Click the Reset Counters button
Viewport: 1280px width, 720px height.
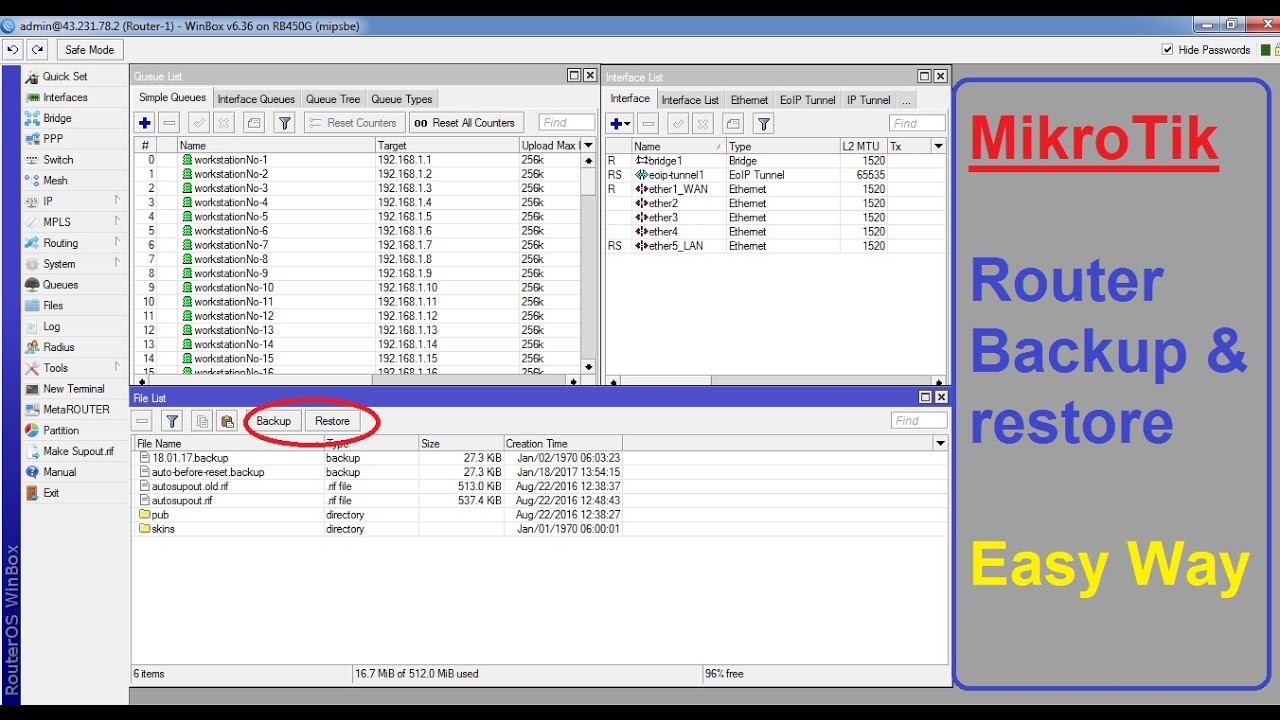352,123
